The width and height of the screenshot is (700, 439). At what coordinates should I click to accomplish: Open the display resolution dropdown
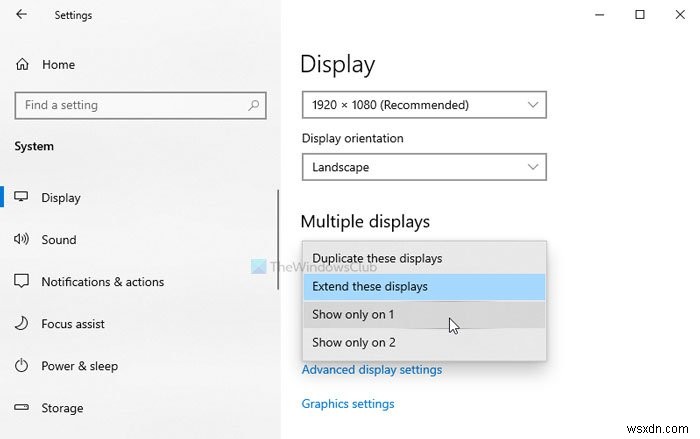point(424,104)
